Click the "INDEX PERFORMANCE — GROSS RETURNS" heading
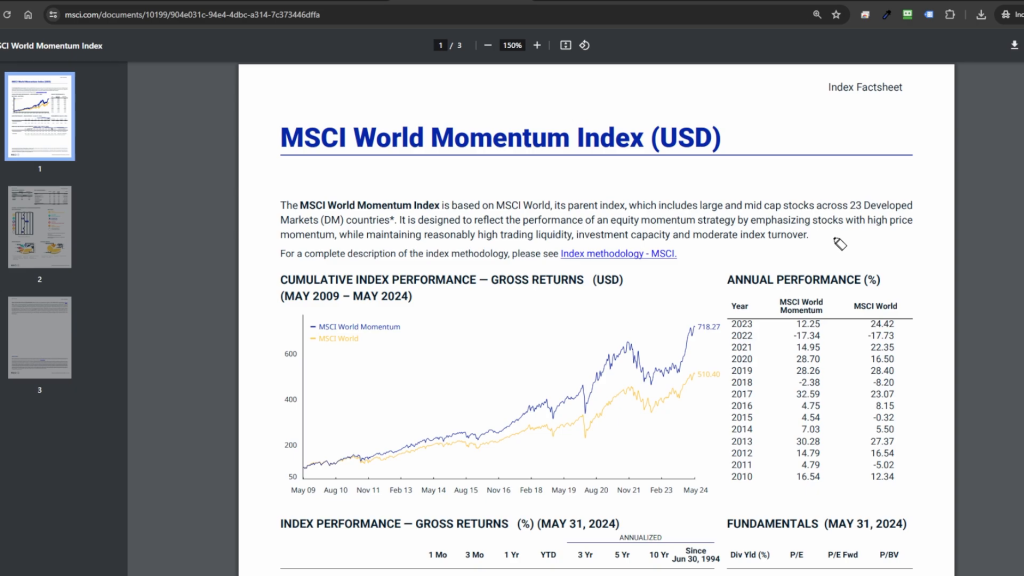This screenshot has height=576, width=1024. click(x=394, y=524)
